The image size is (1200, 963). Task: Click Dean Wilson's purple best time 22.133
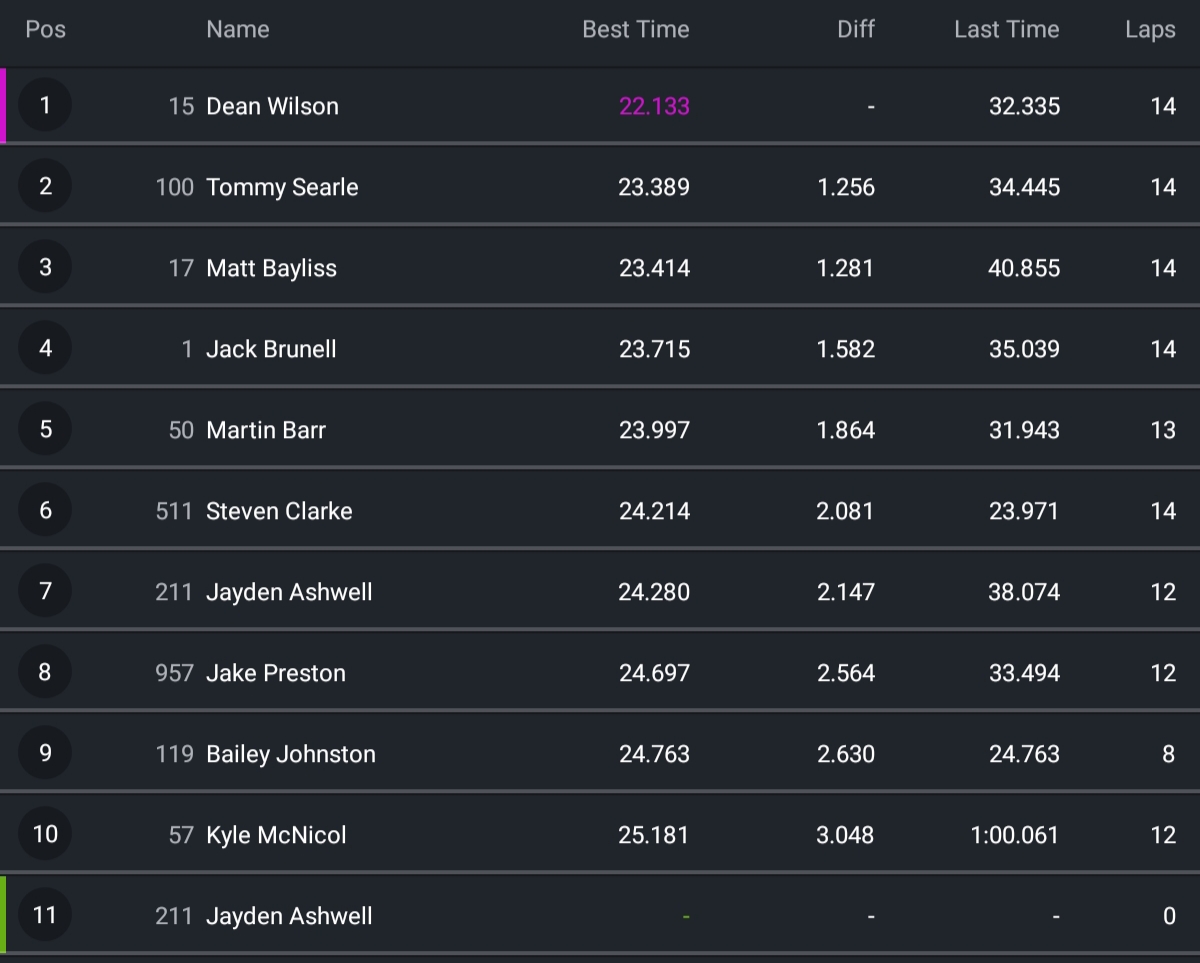tap(654, 106)
